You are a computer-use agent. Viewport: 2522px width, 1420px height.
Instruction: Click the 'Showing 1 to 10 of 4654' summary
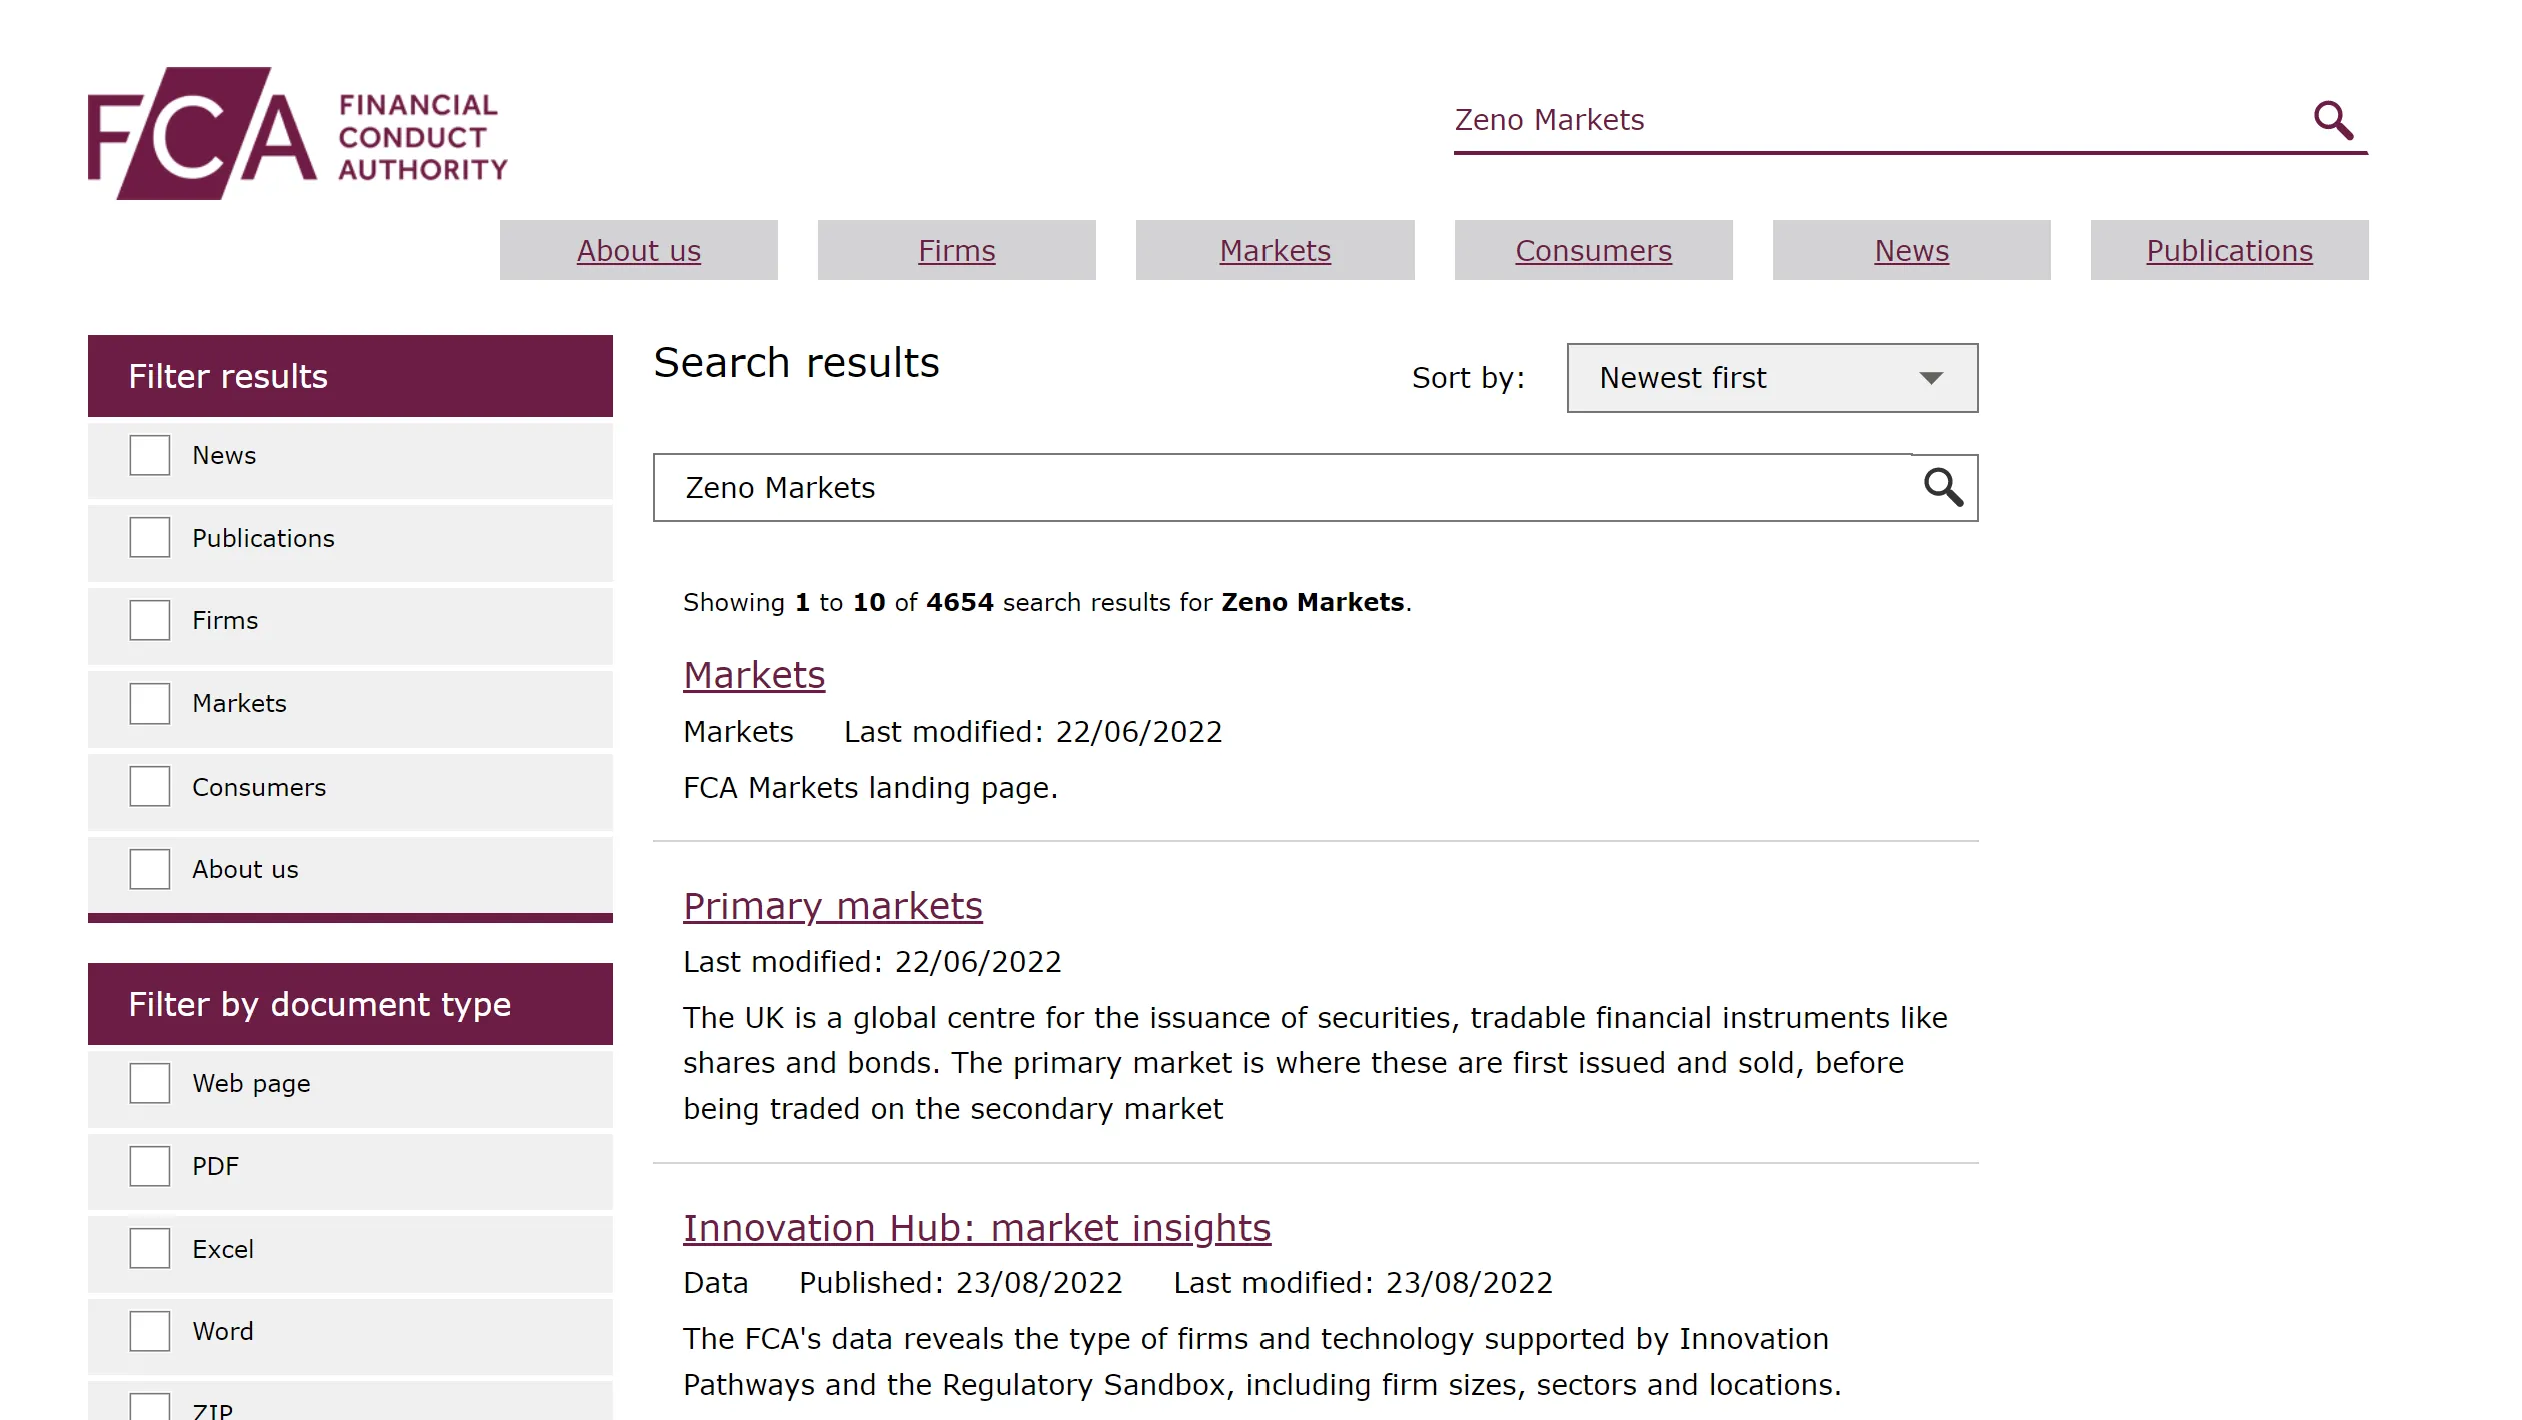click(1047, 602)
